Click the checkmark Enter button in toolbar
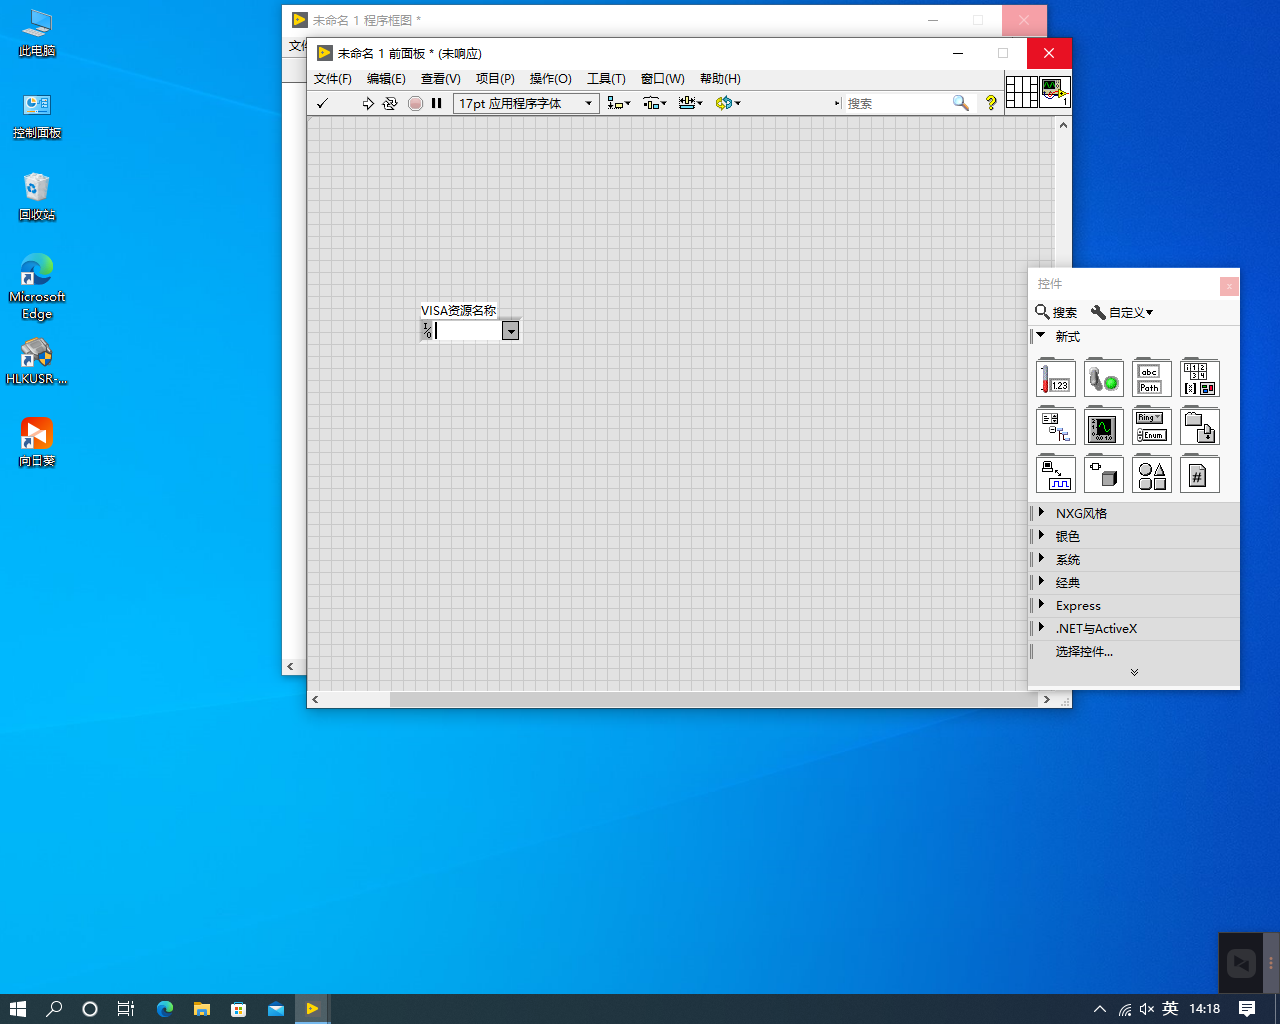 (322, 103)
